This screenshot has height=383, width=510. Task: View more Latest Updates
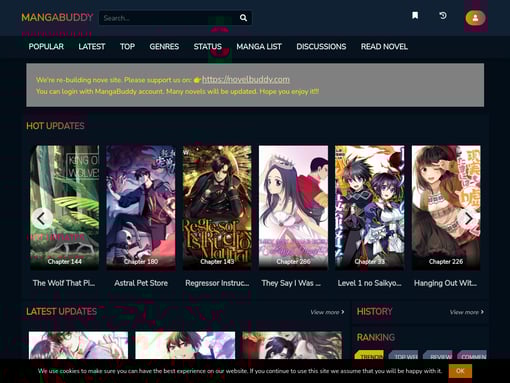(327, 312)
